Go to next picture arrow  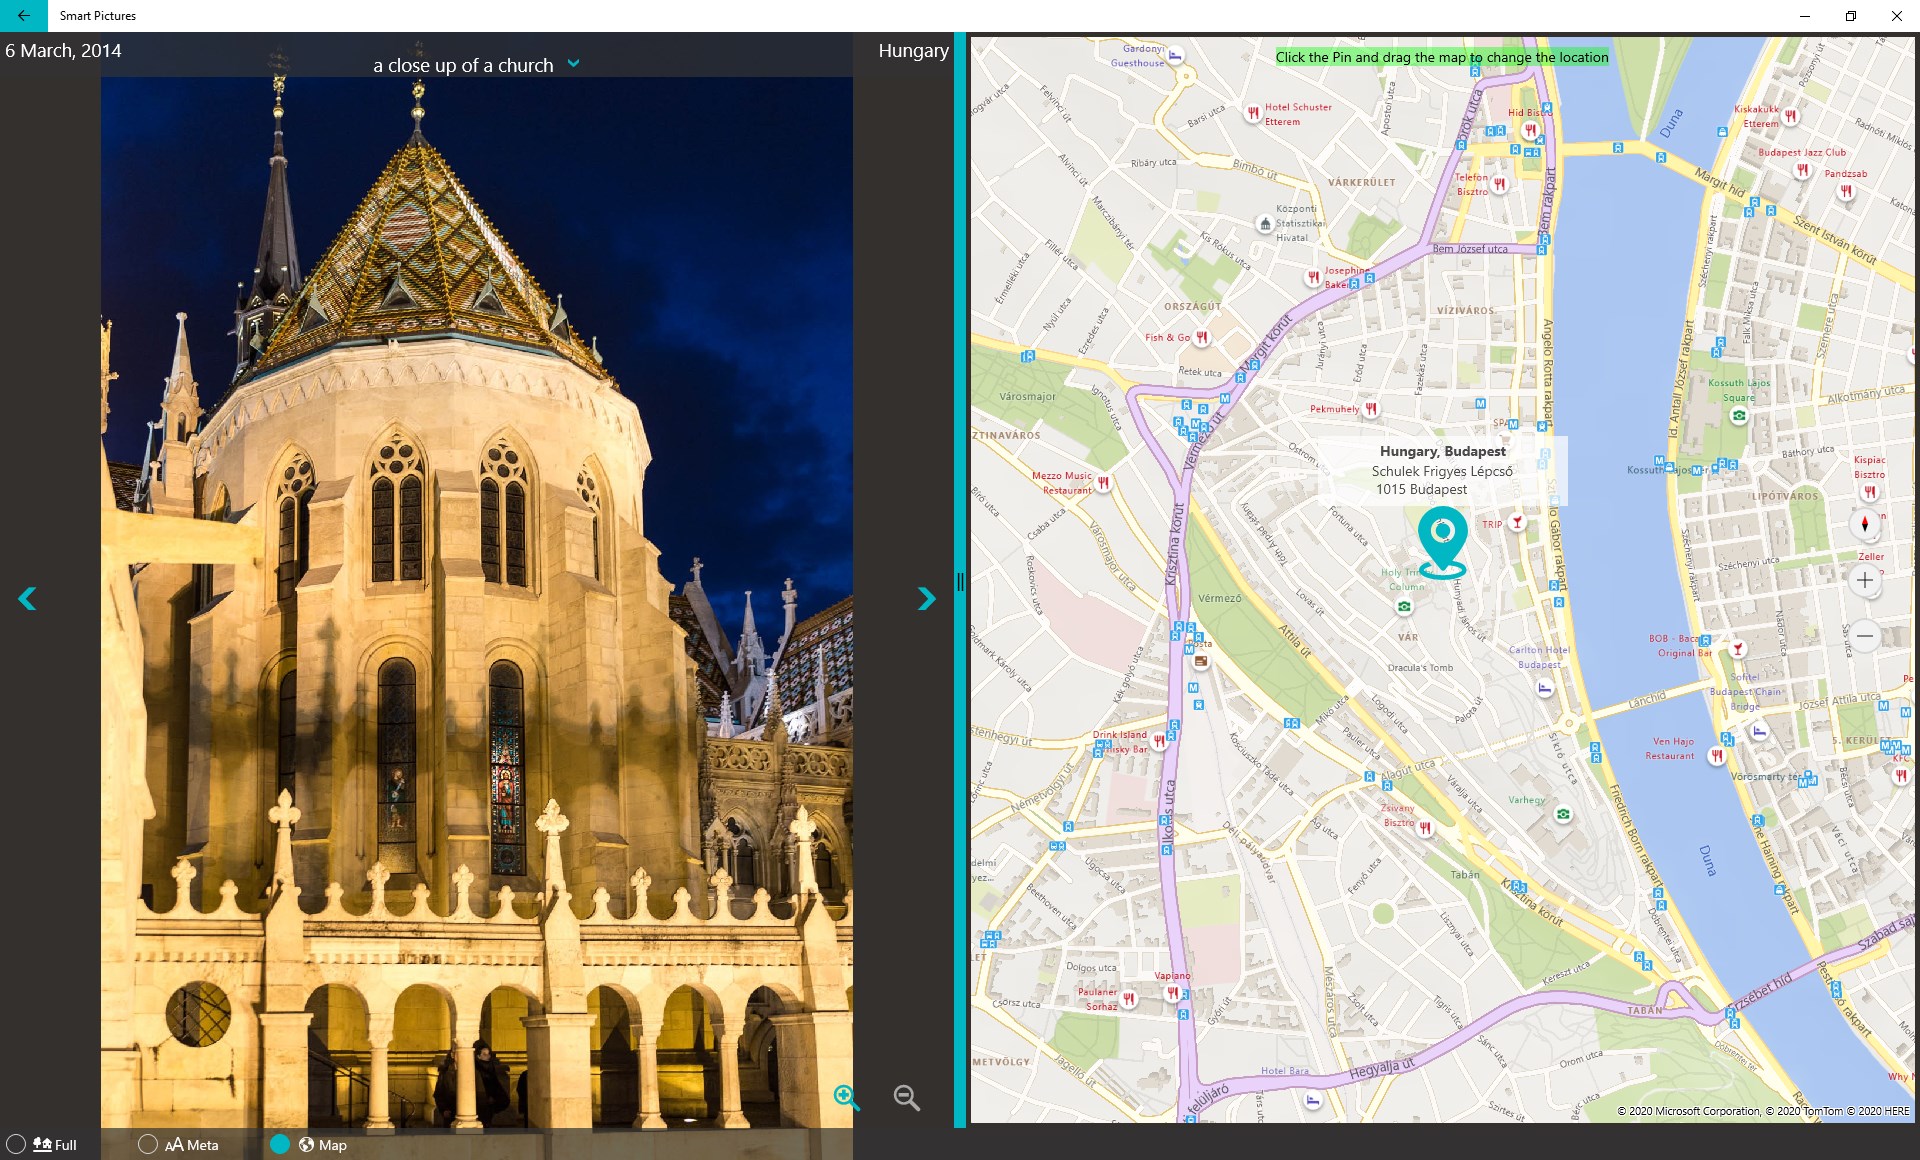[x=926, y=599]
